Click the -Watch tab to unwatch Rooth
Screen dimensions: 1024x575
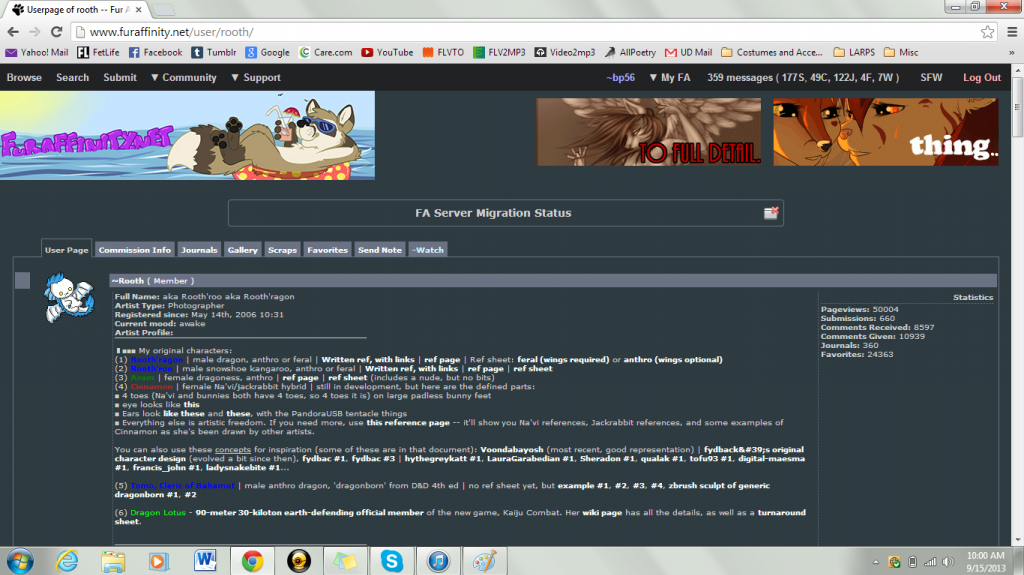[428, 250]
